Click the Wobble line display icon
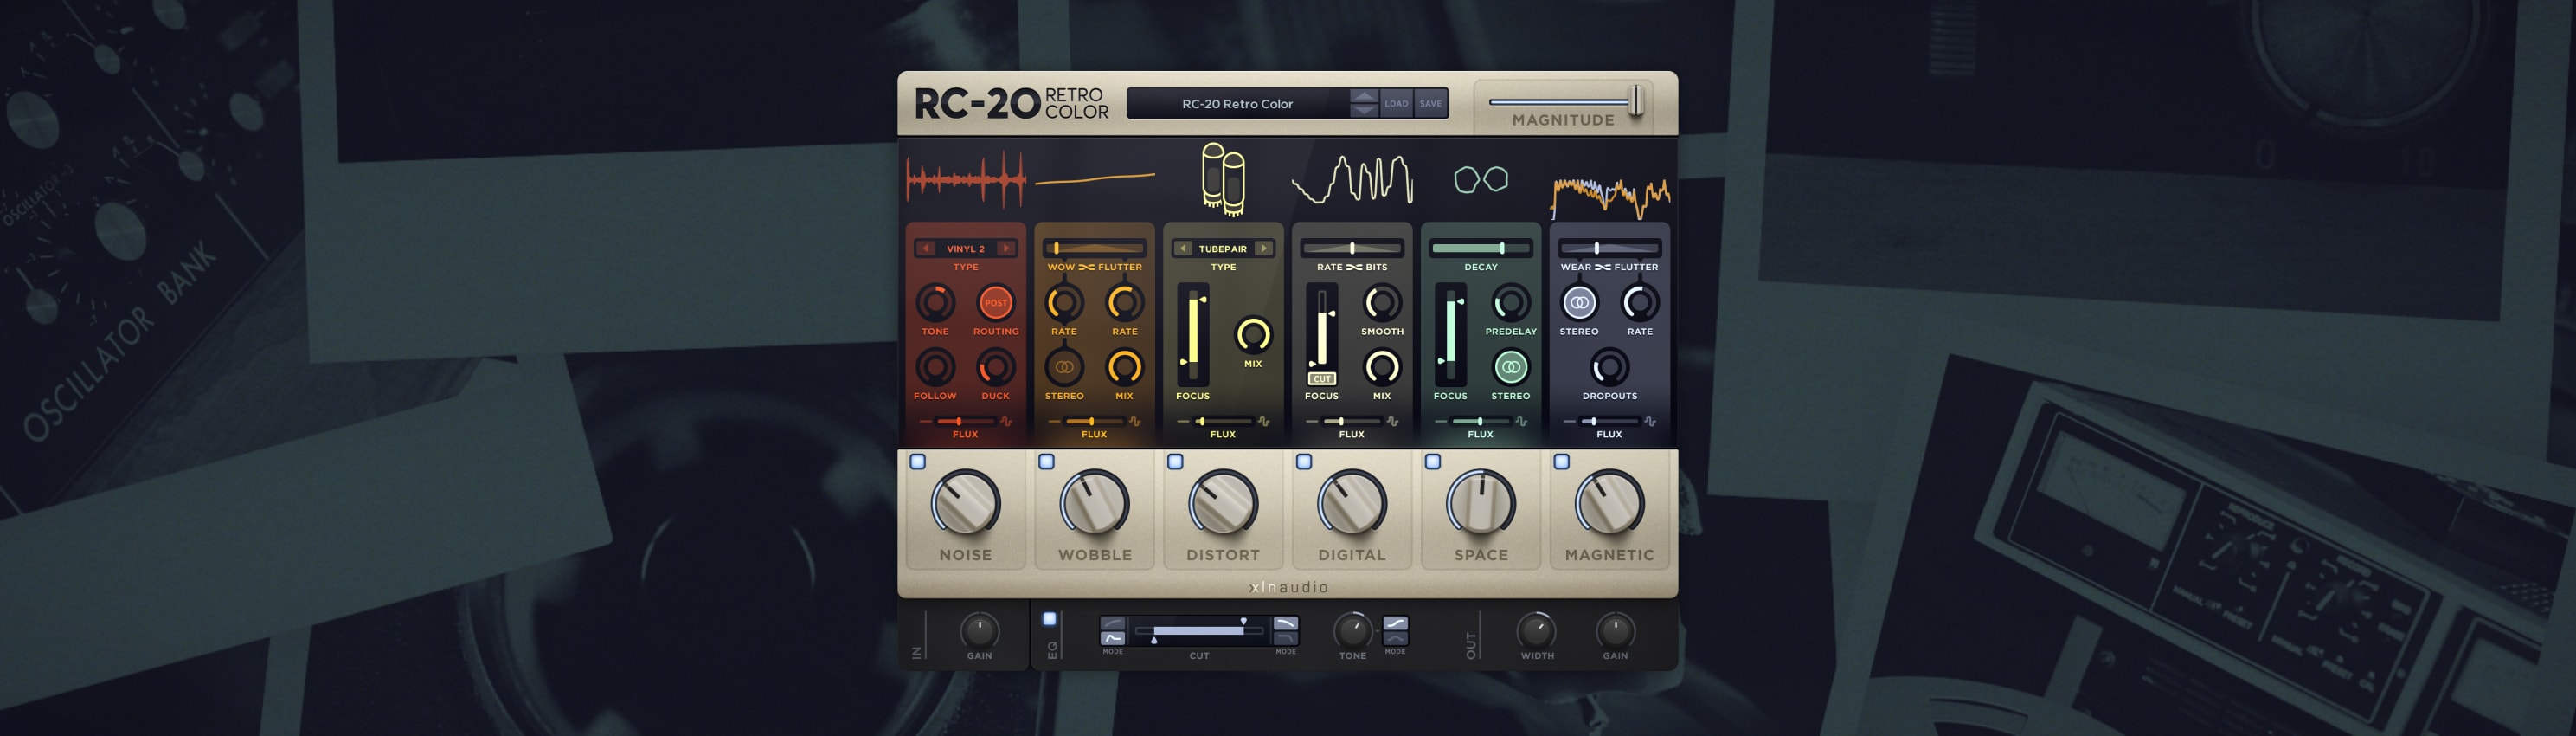This screenshot has height=736, width=2576. pos(1095,180)
